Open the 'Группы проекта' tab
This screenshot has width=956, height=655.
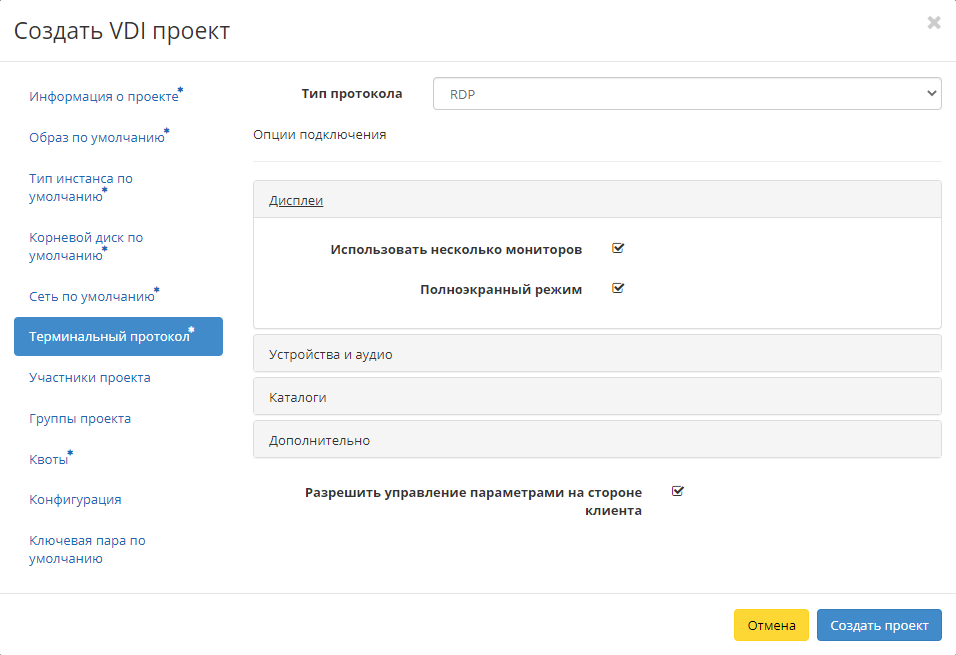(80, 419)
